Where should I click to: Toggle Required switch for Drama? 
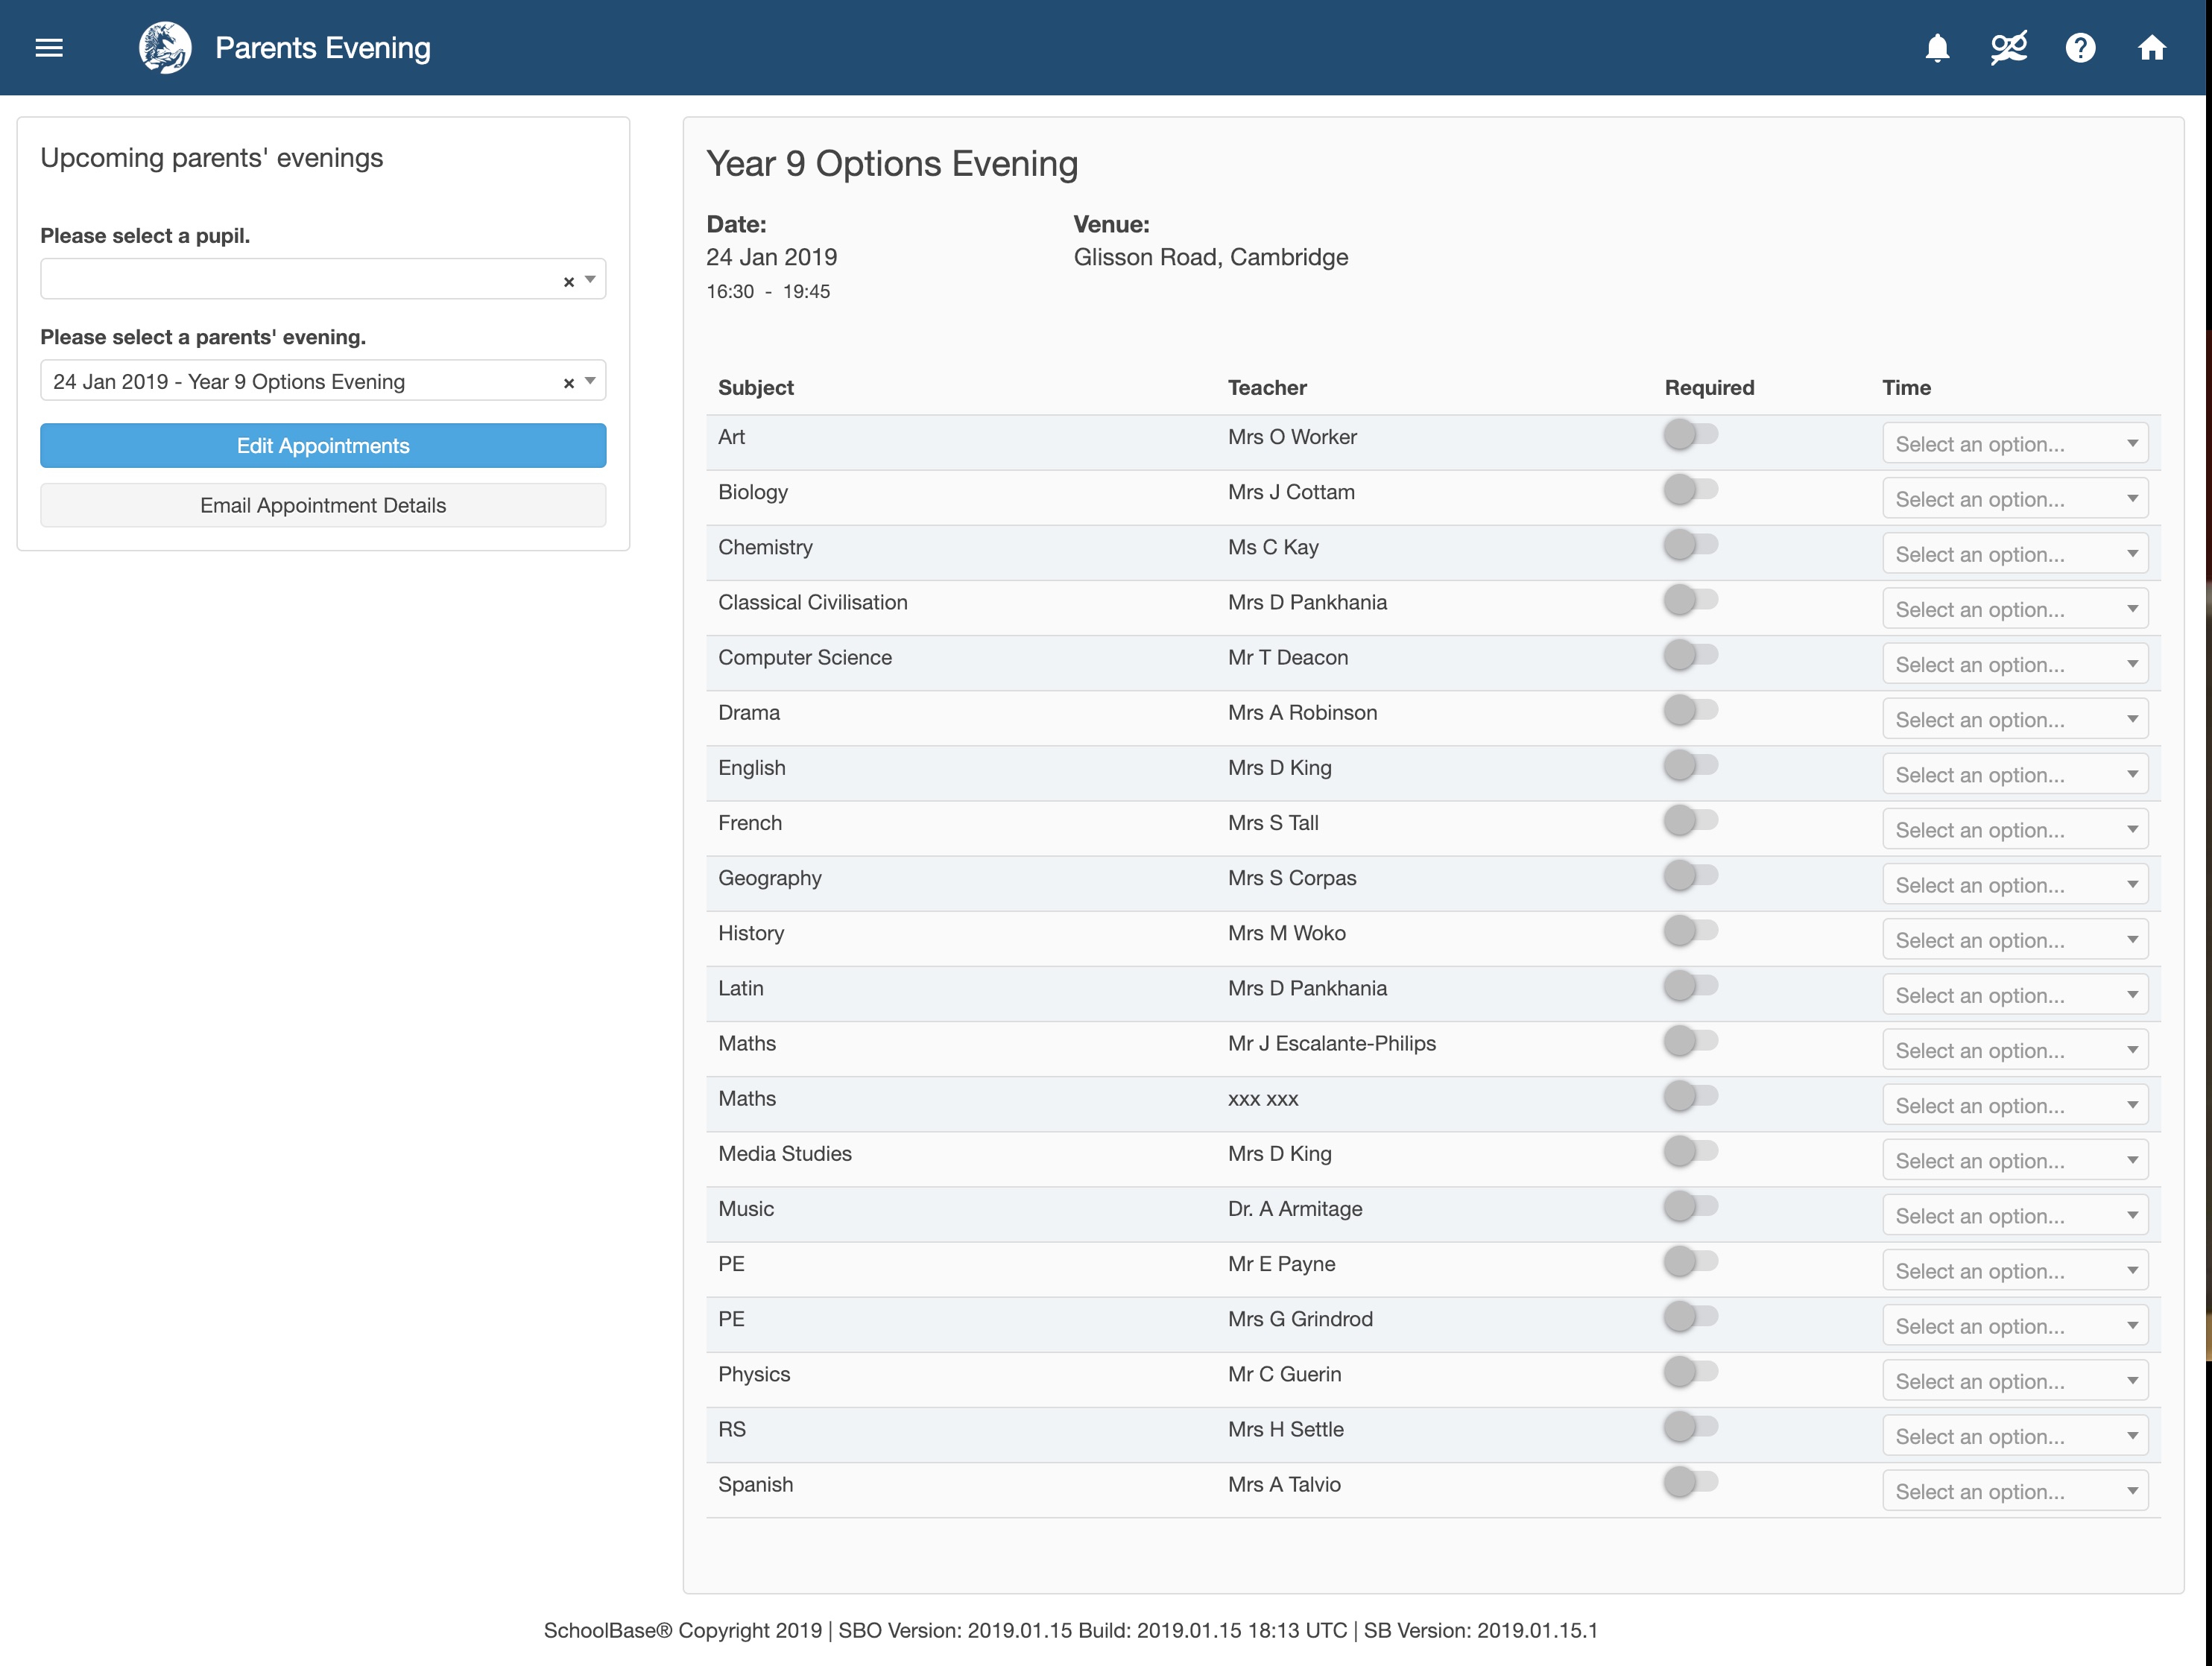pos(1690,710)
